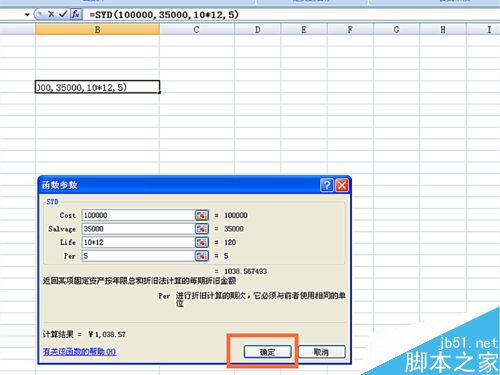Click into the Cost input field

click(138, 215)
